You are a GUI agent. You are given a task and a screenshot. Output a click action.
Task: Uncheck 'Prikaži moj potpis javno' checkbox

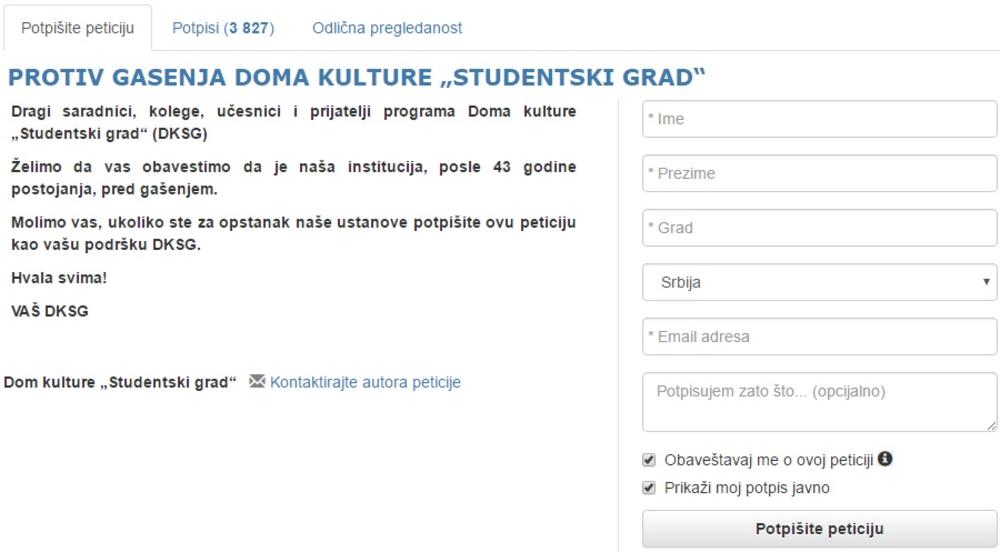coord(650,489)
